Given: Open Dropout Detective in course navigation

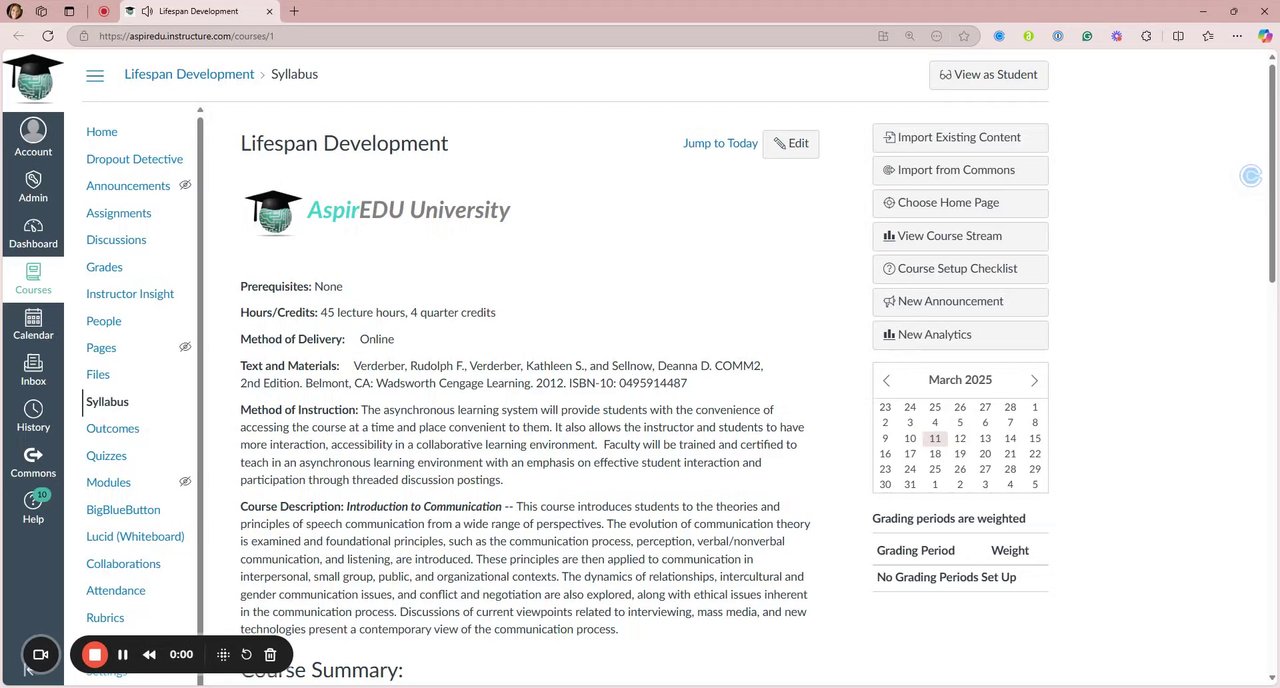Looking at the screenshot, I should point(135,159).
